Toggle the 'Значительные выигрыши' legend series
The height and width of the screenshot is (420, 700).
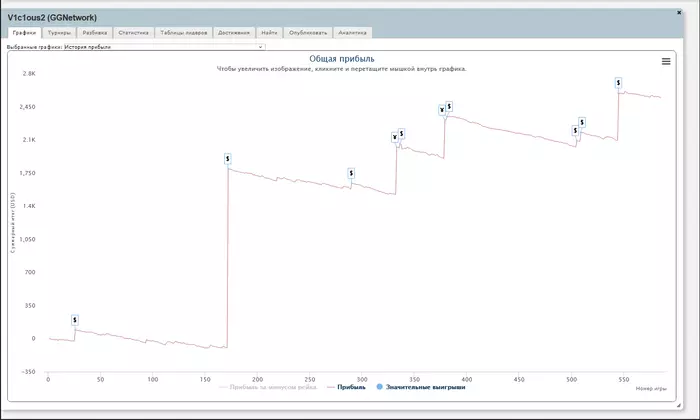coord(421,387)
